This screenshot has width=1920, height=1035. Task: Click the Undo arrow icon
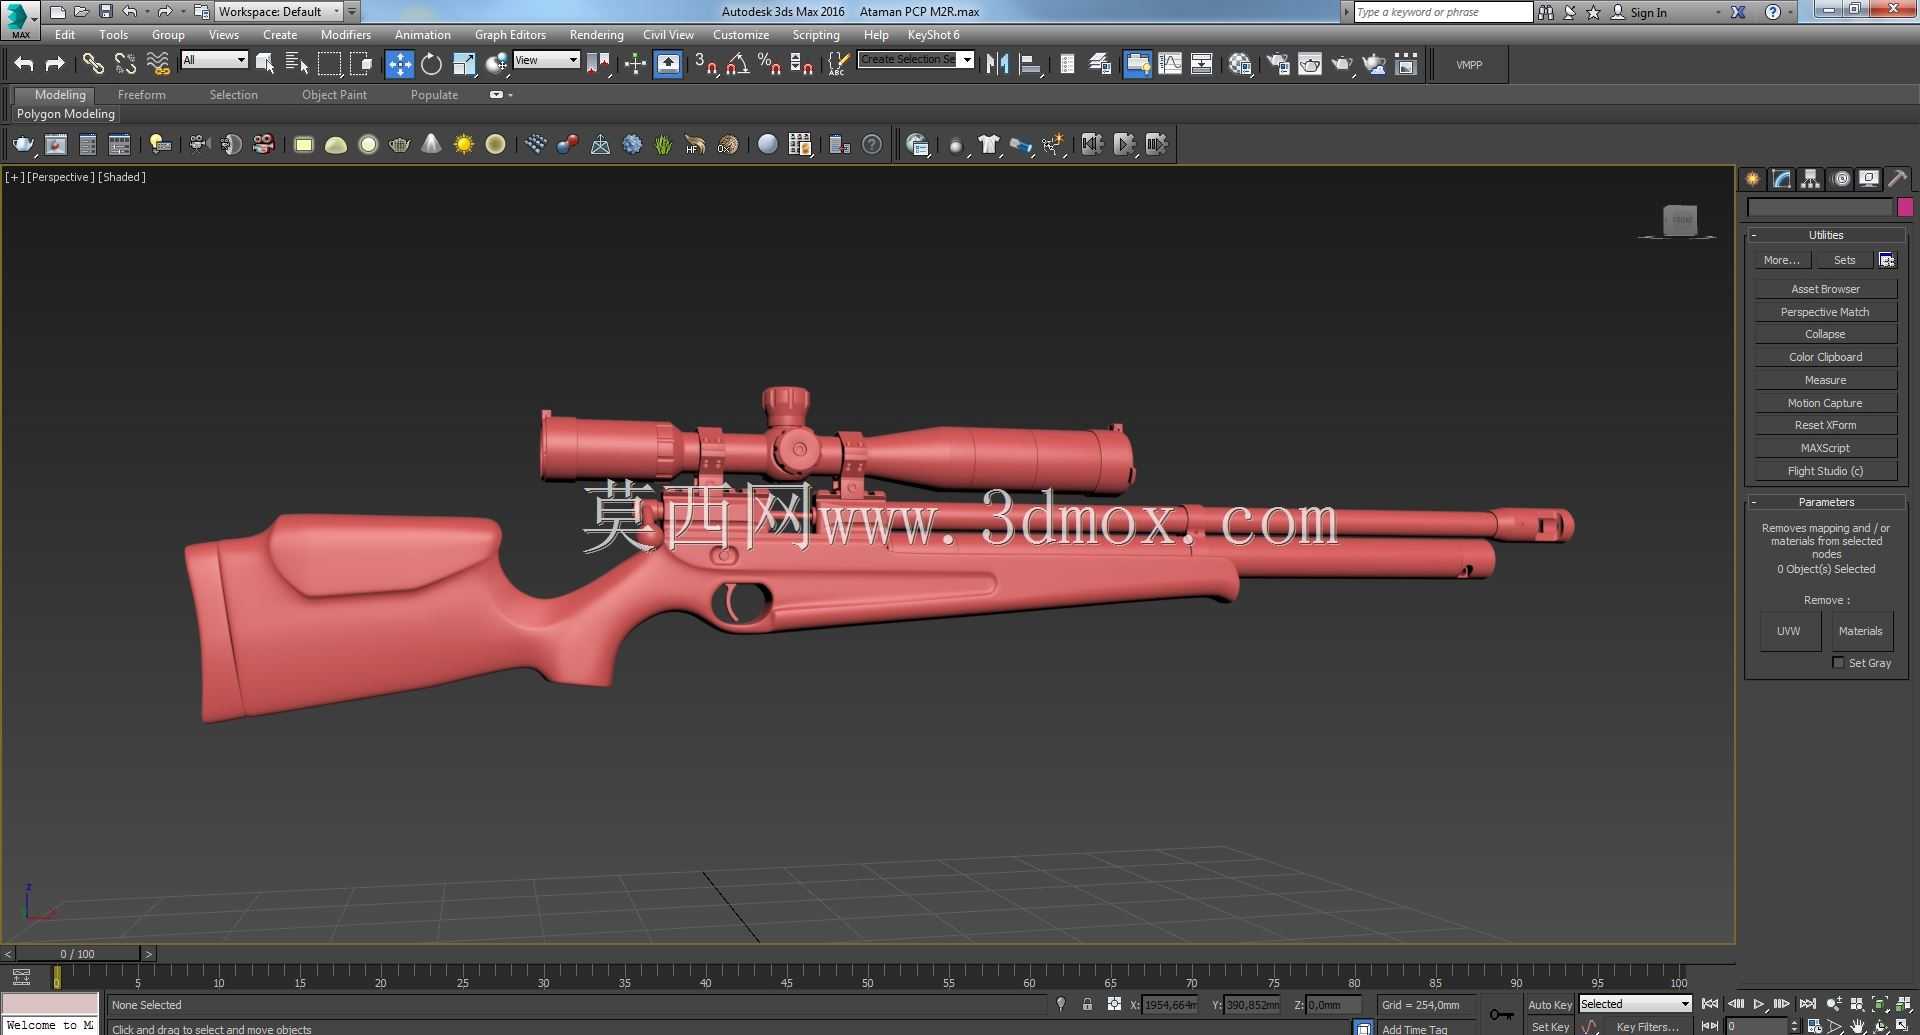click(x=24, y=64)
